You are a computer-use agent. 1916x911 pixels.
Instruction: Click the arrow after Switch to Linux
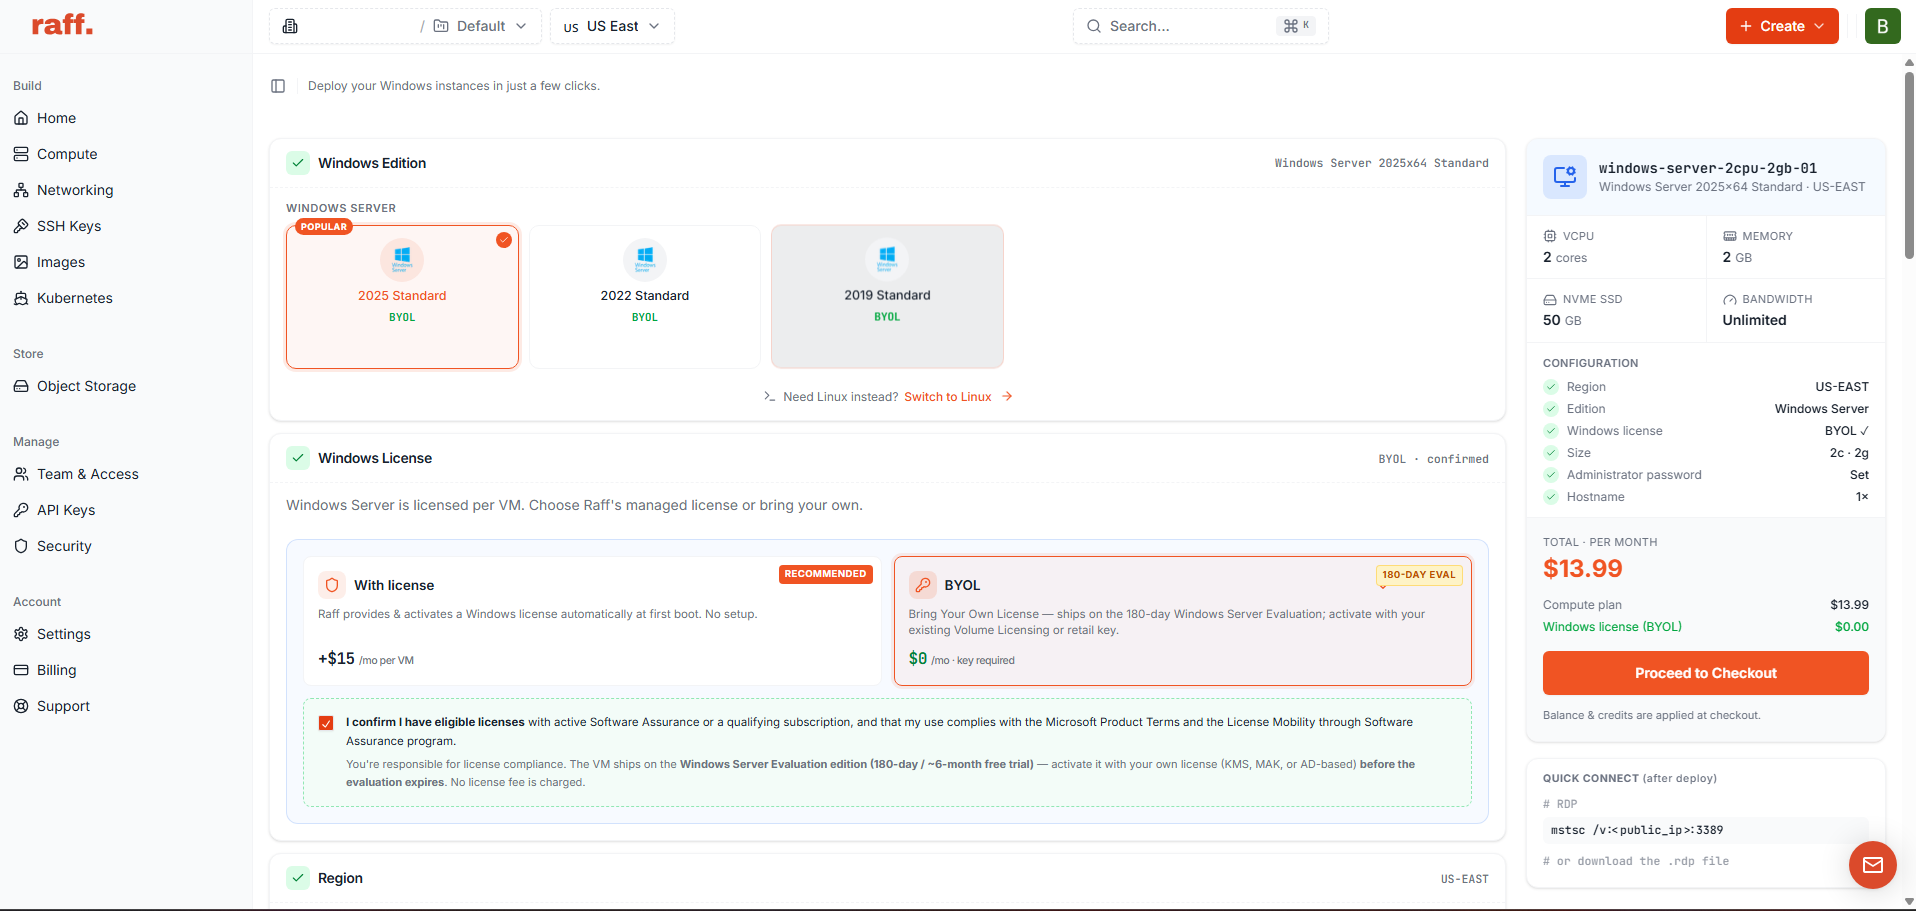pyautogui.click(x=1007, y=397)
